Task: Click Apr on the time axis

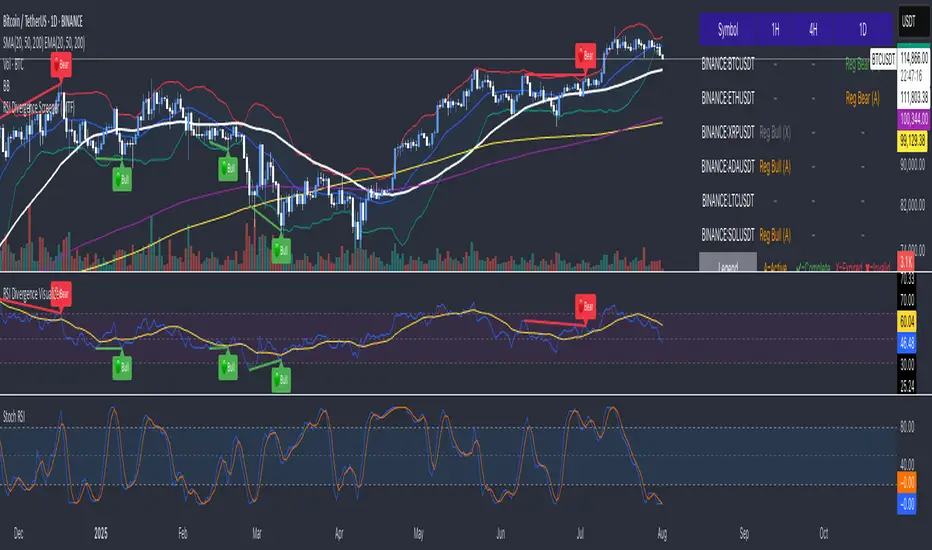Action: [x=339, y=533]
